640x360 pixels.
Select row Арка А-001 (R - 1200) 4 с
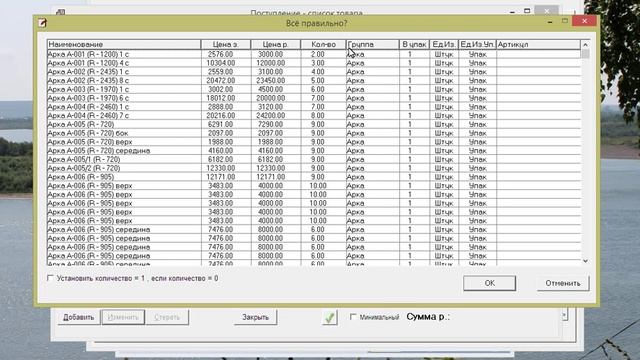point(313,63)
